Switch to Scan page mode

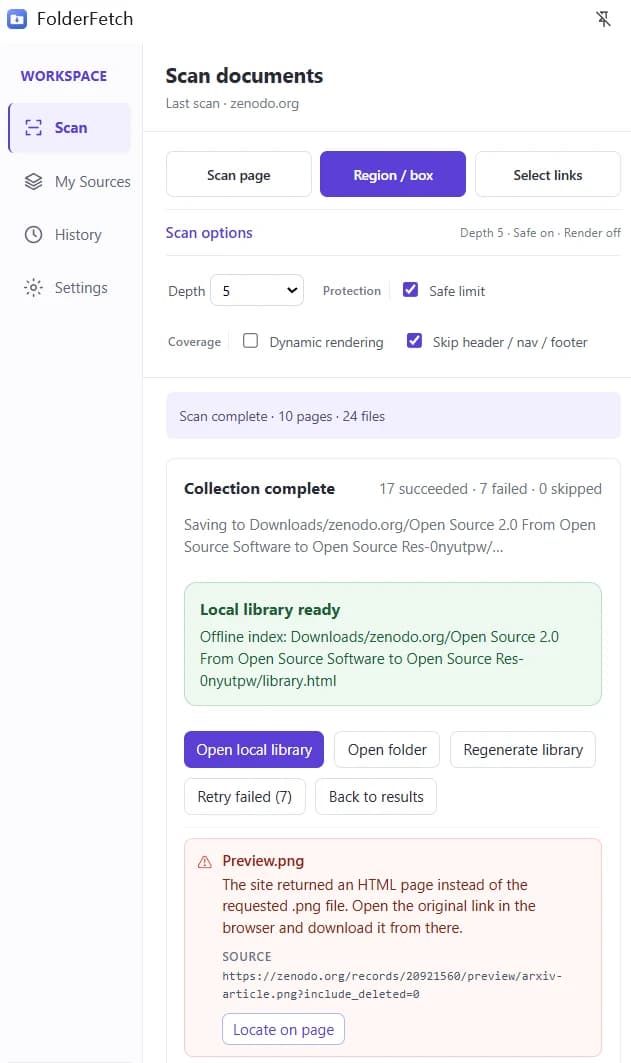click(239, 174)
